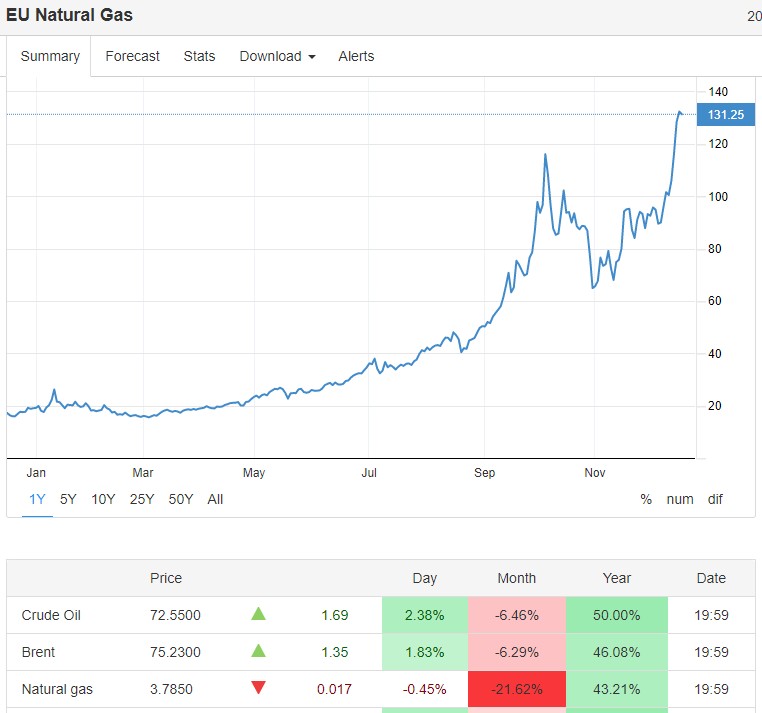
Task: Choose the 50Y time range
Action: coord(181,499)
